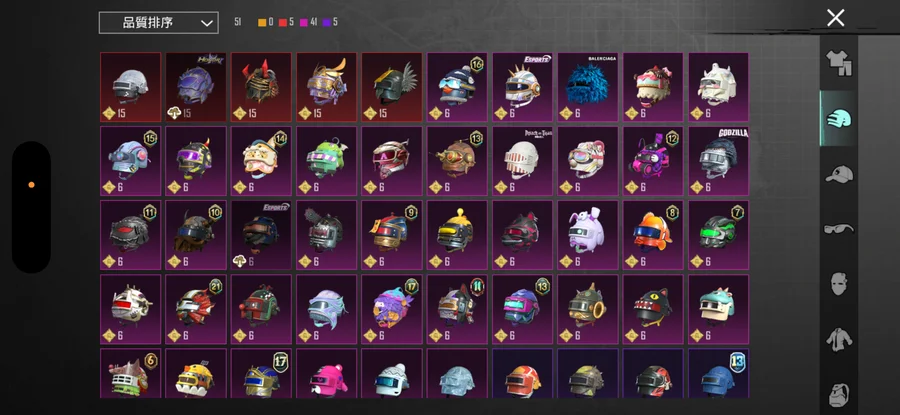Expand the 品質排序 sorting dropdown
Screen dimensions: 900x415
pyautogui.click(x=158, y=23)
